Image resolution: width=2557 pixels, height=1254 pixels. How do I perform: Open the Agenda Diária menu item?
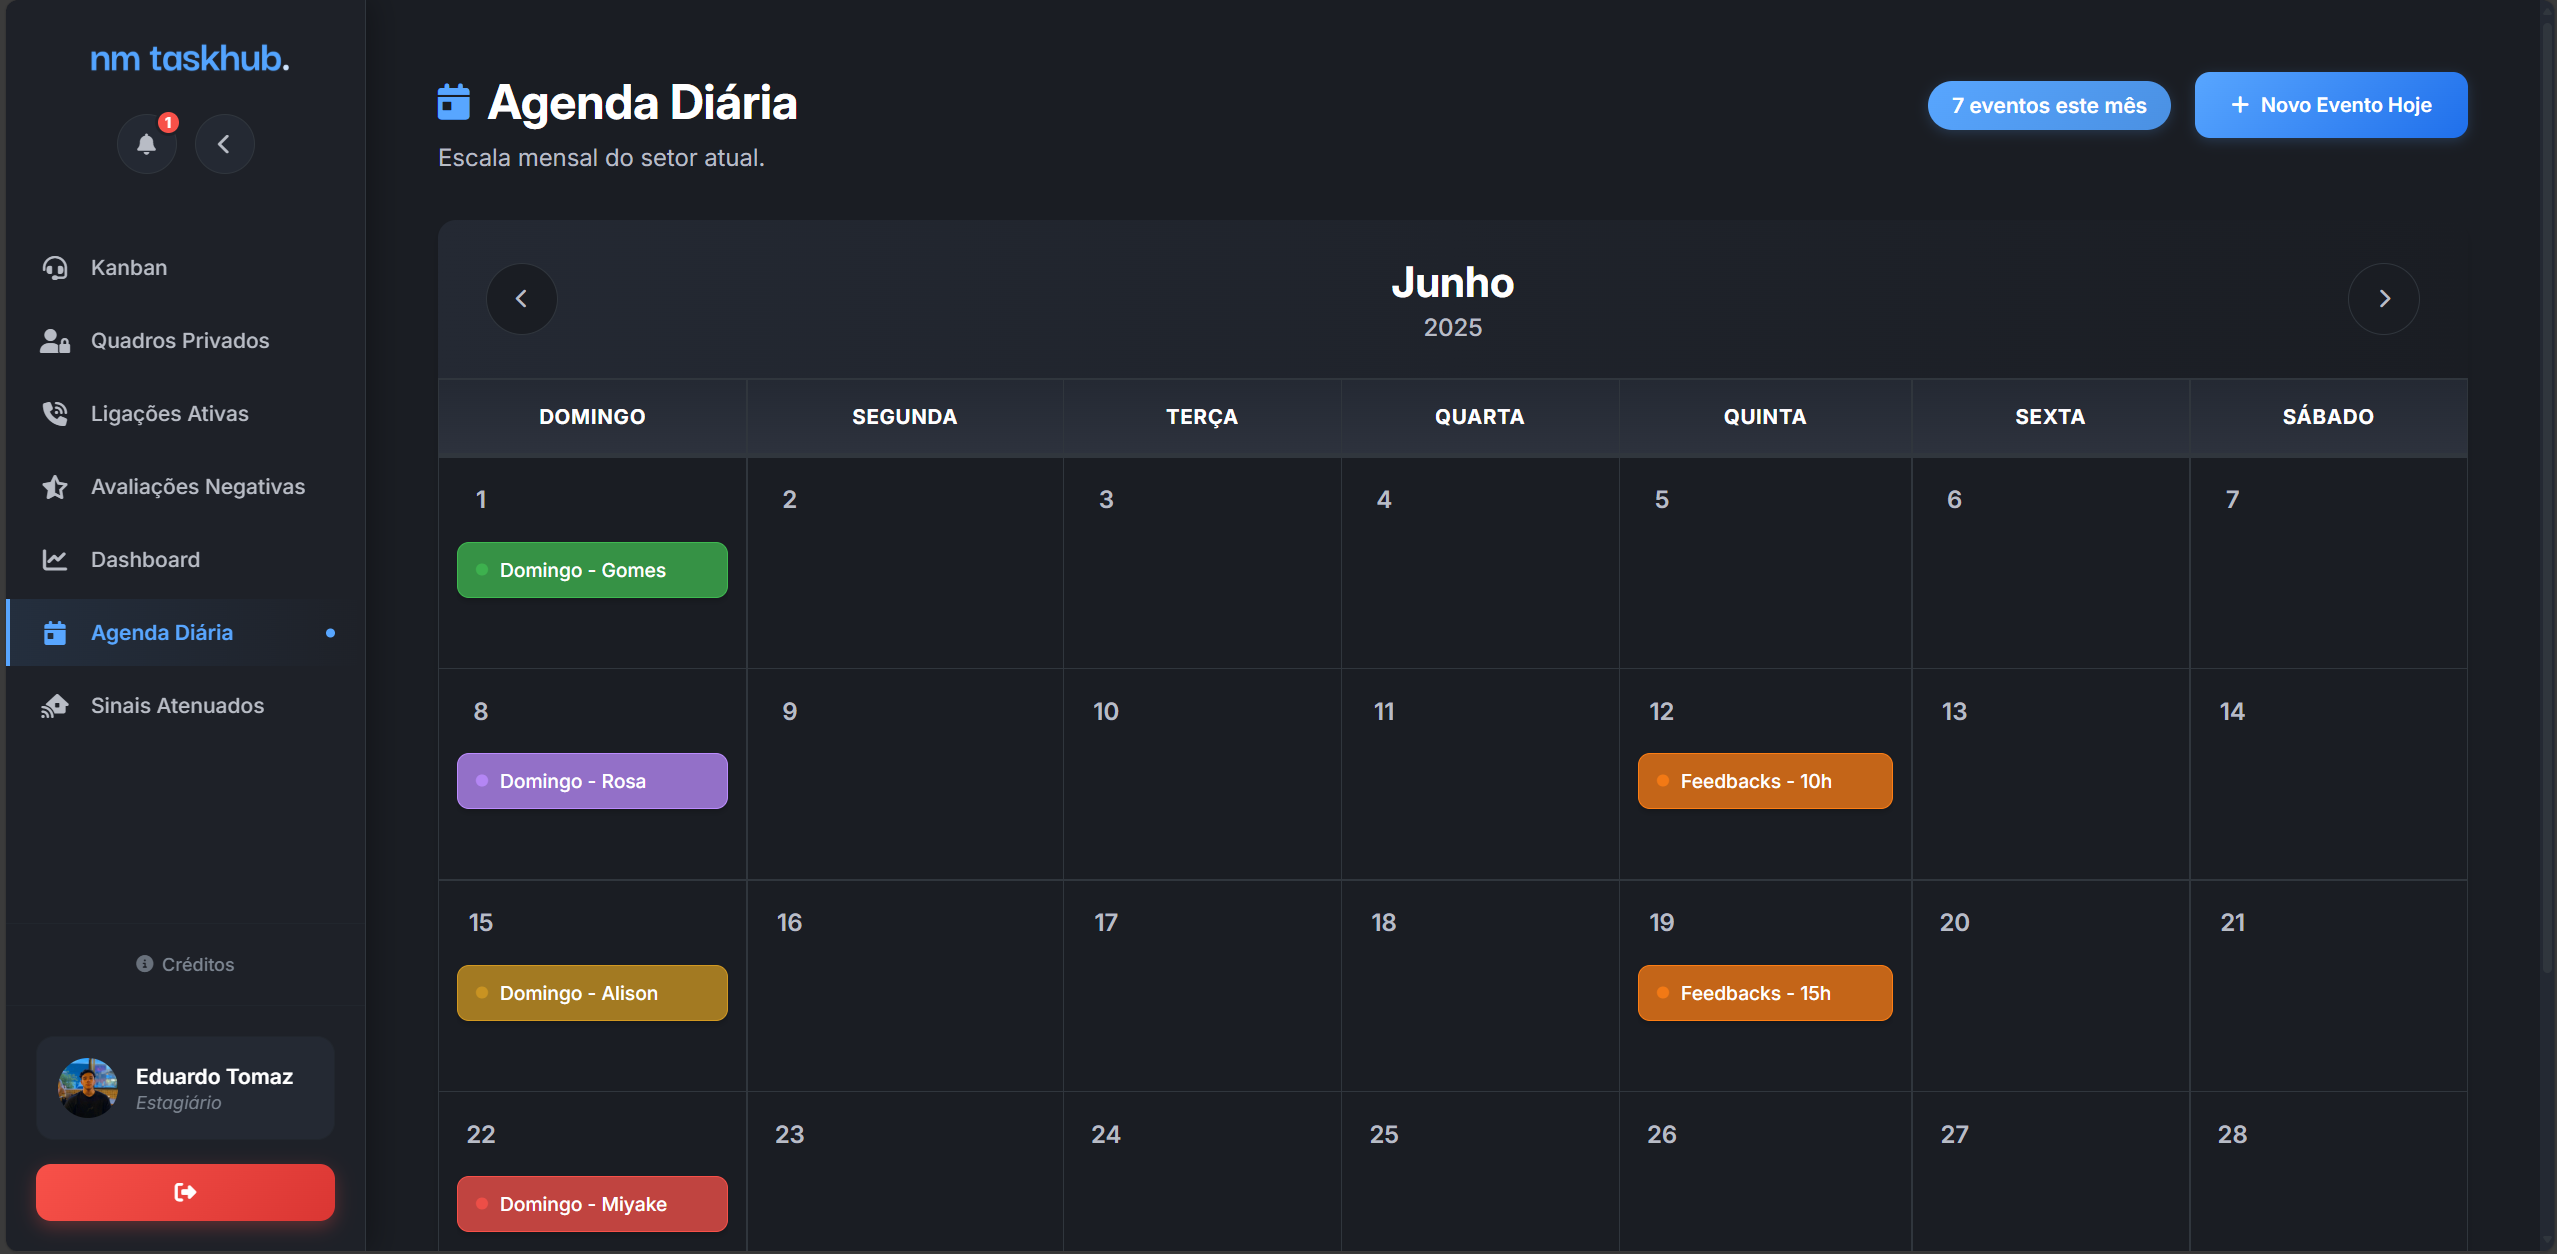coord(162,633)
